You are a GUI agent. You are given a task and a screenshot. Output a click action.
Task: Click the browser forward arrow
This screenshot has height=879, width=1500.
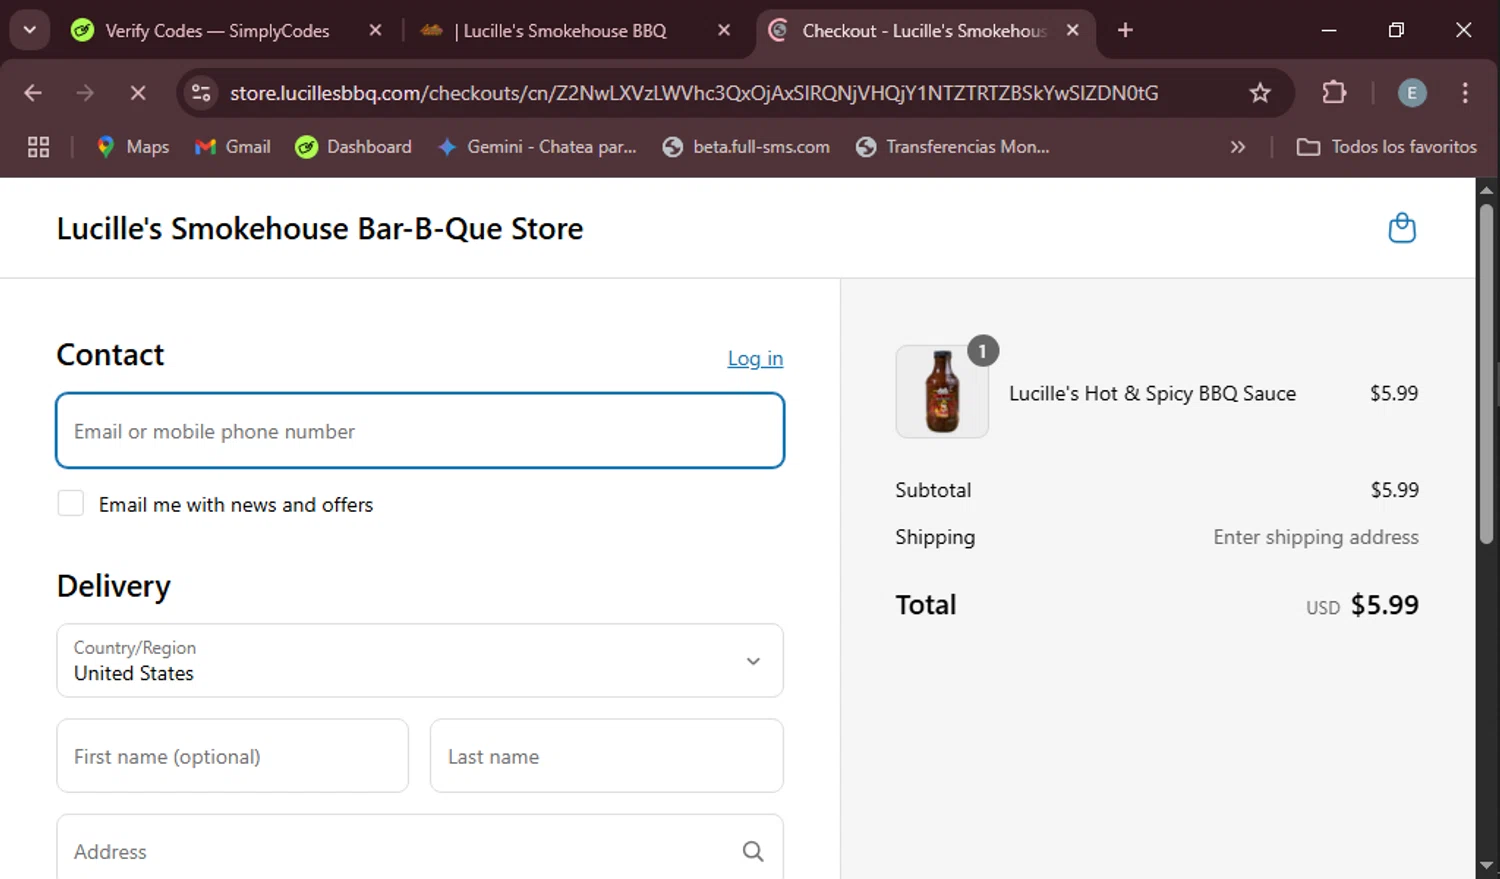tap(85, 93)
